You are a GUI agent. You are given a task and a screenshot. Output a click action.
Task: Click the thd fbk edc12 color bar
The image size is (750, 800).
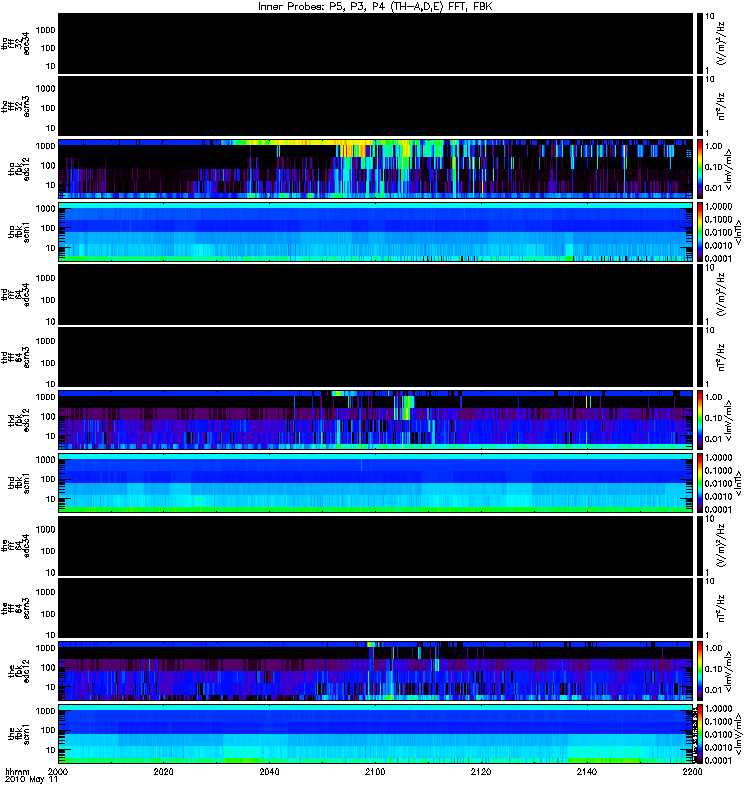tap(699, 420)
